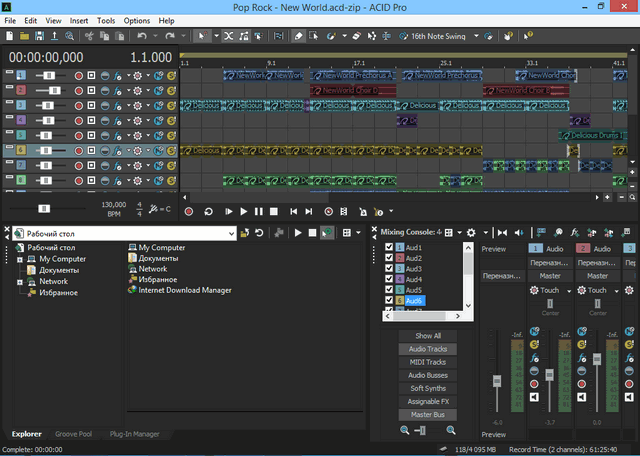This screenshot has height=456, width=640.
Task: Click the Preview channel volume fader
Action: [496, 381]
